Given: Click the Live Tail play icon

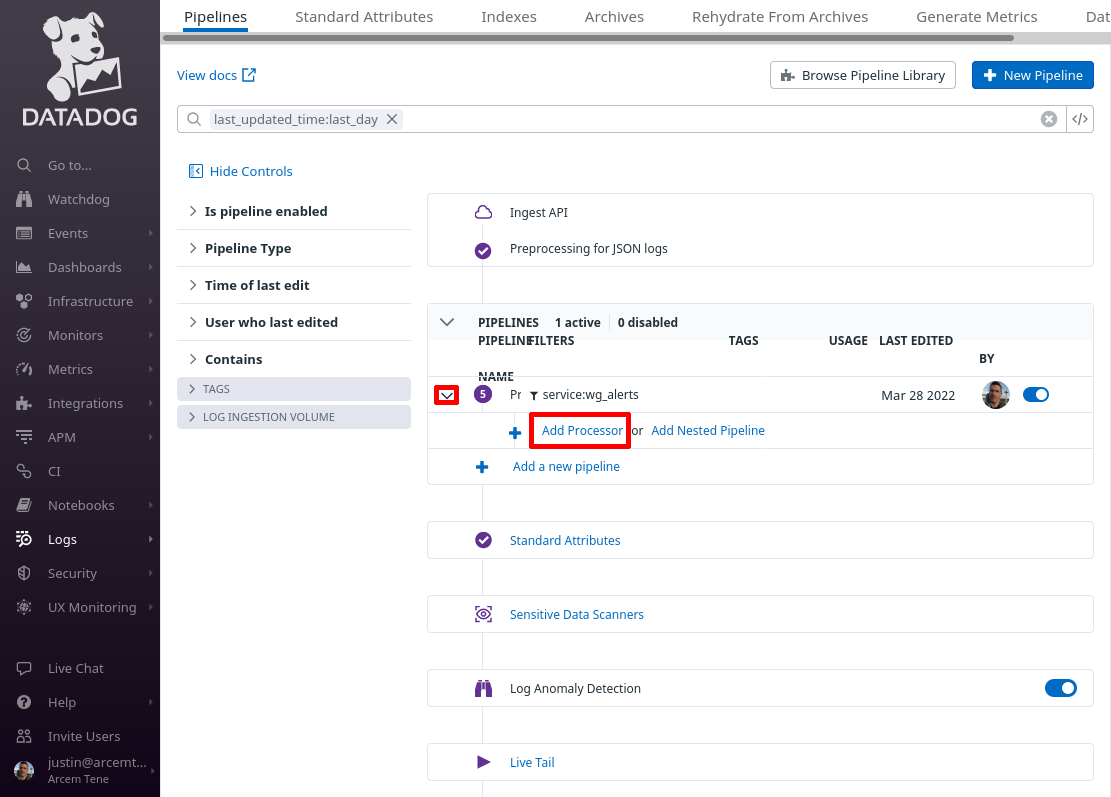Looking at the screenshot, I should [x=483, y=762].
